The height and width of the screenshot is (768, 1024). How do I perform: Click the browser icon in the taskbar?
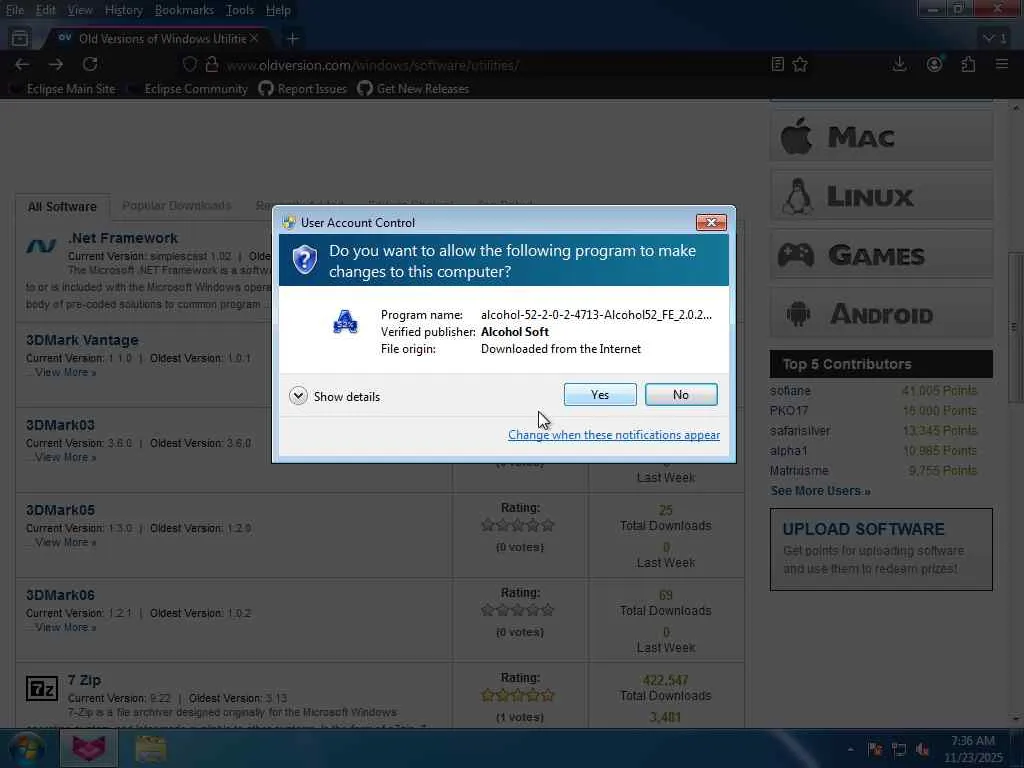(89, 748)
